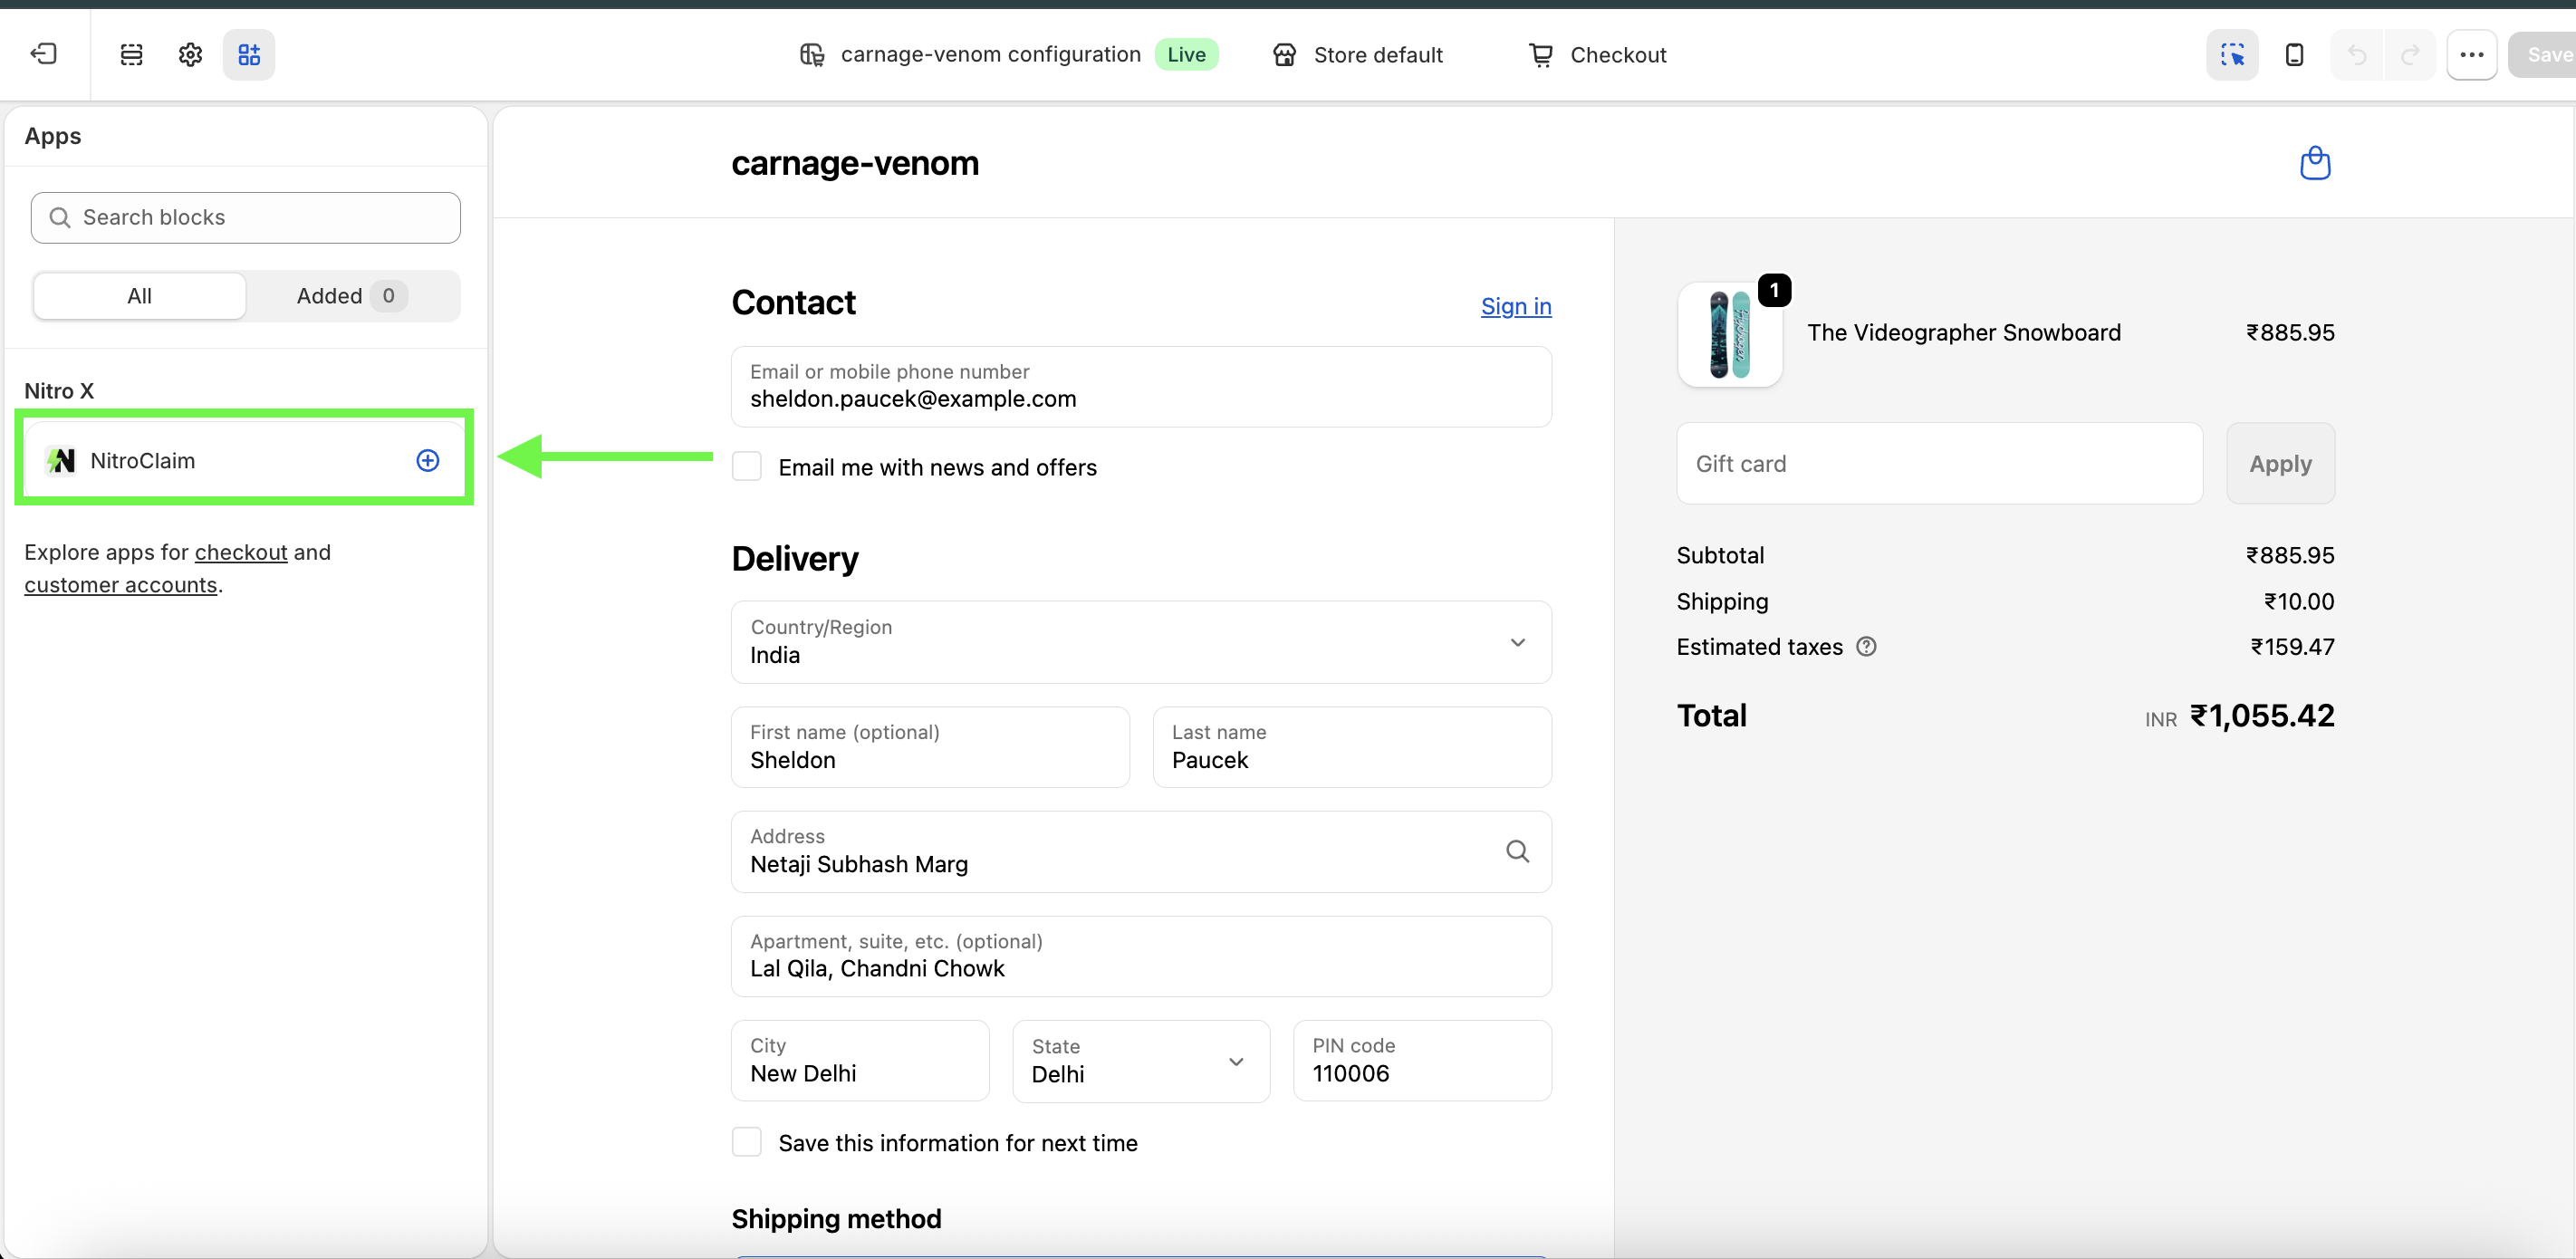Expand the State dropdown
The image size is (2576, 1259).
click(1140, 1062)
